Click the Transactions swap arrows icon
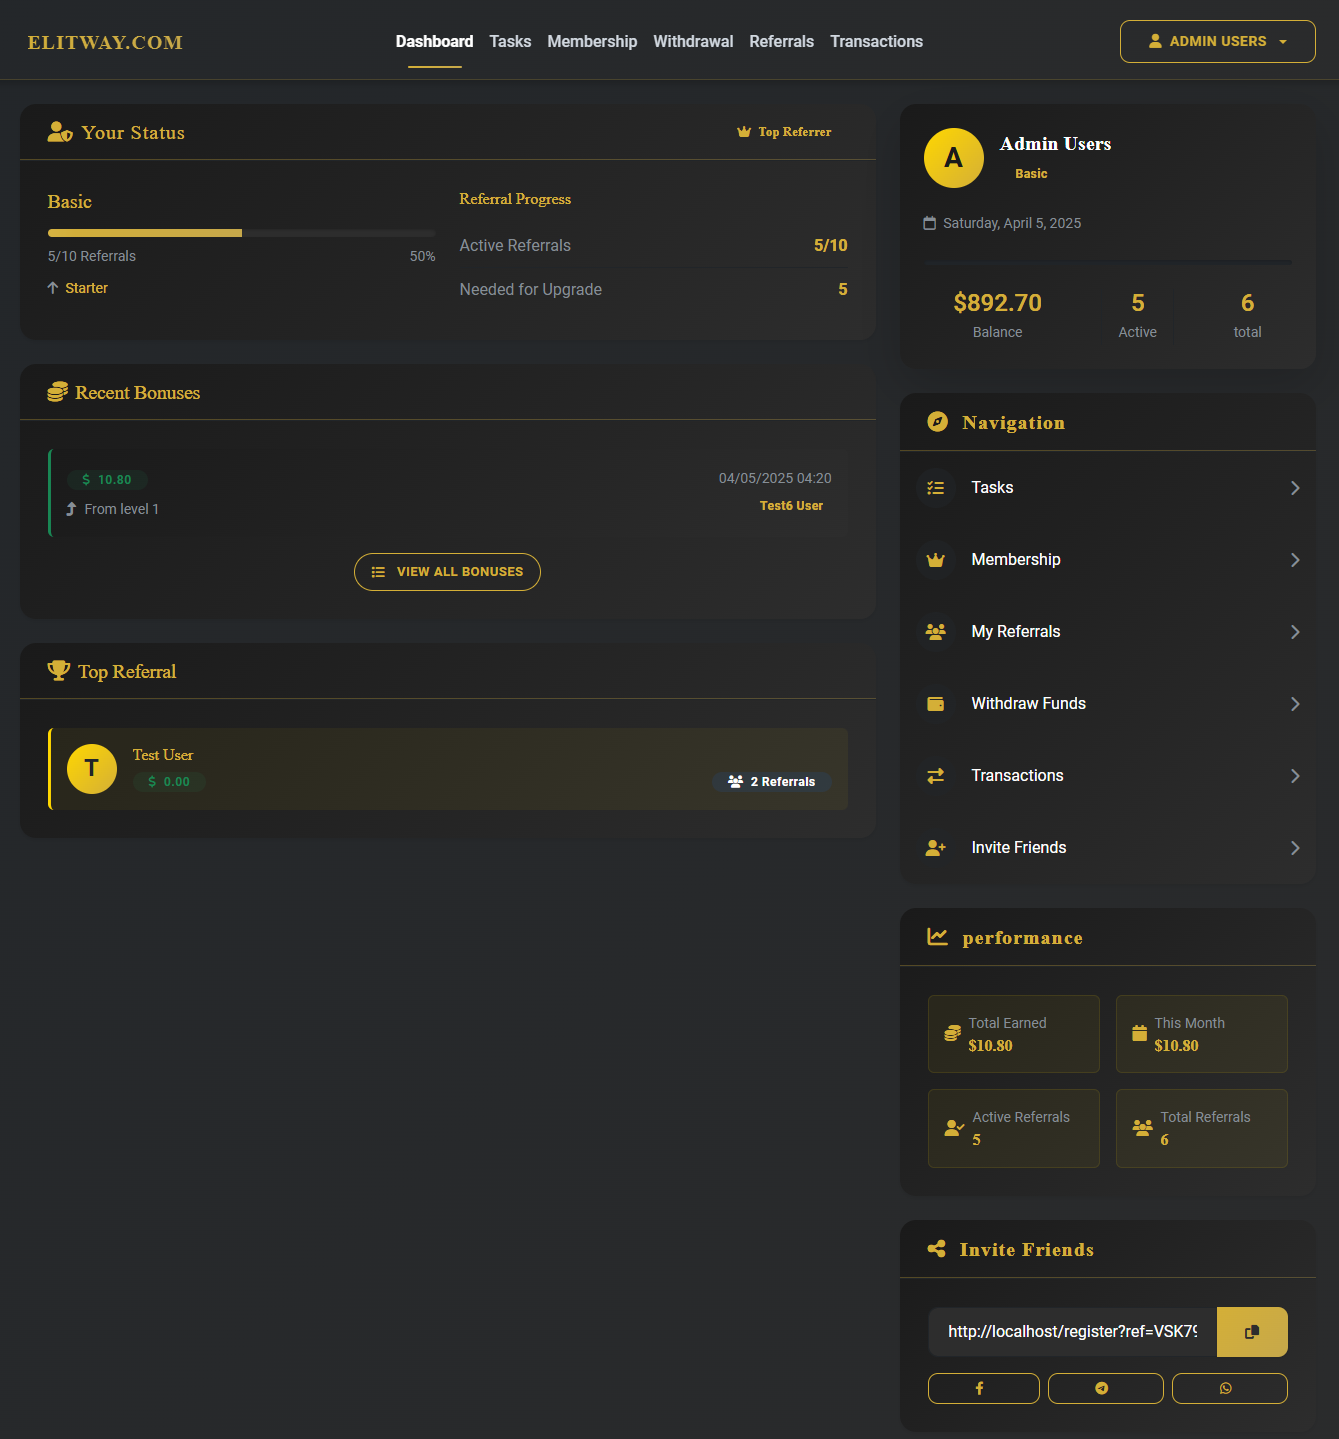The height and width of the screenshot is (1439, 1339). point(935,776)
